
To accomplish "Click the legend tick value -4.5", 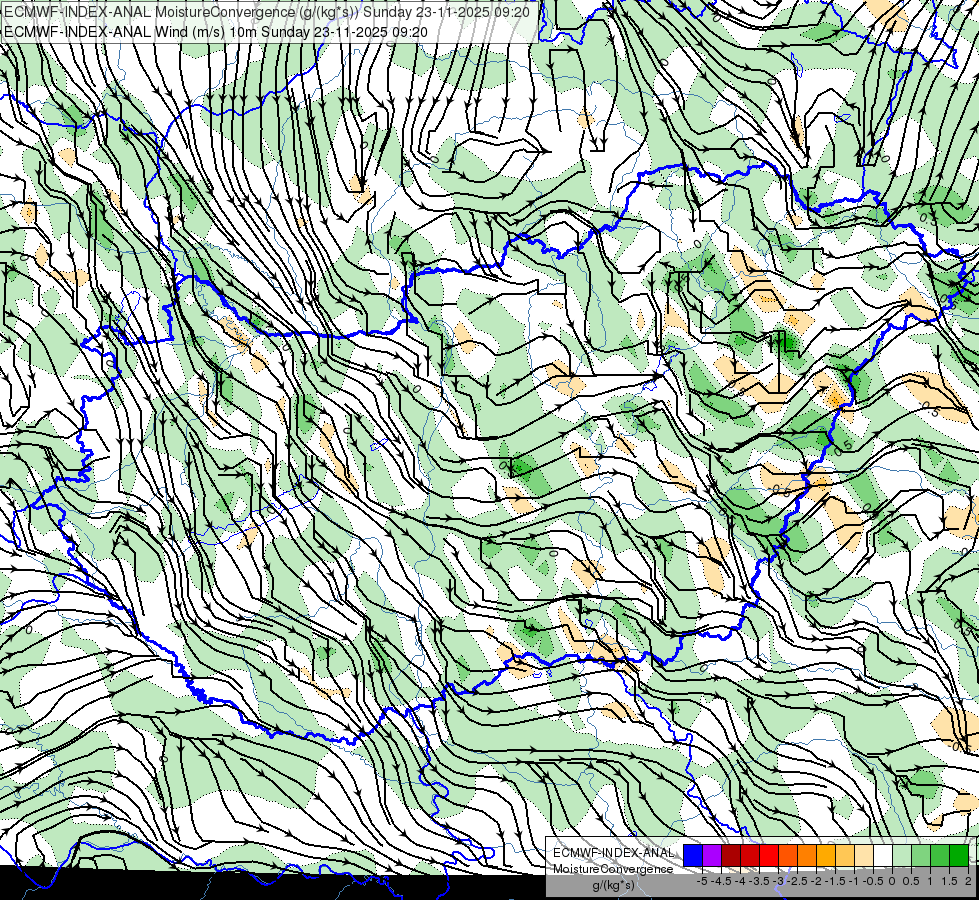I will [721, 881].
